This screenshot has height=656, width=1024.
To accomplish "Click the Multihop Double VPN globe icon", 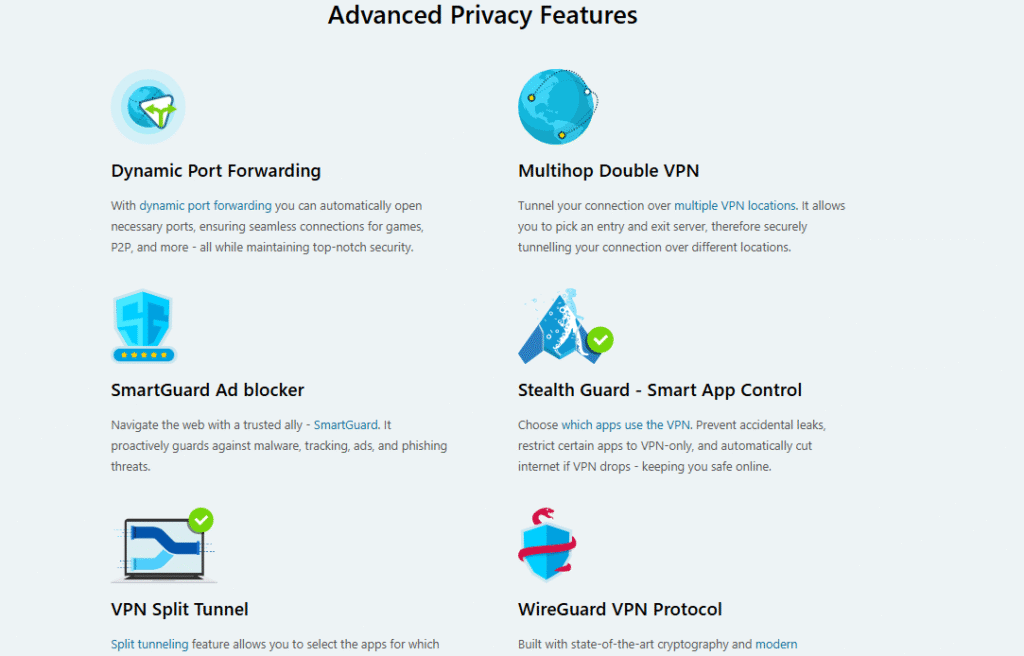I will pyautogui.click(x=558, y=107).
